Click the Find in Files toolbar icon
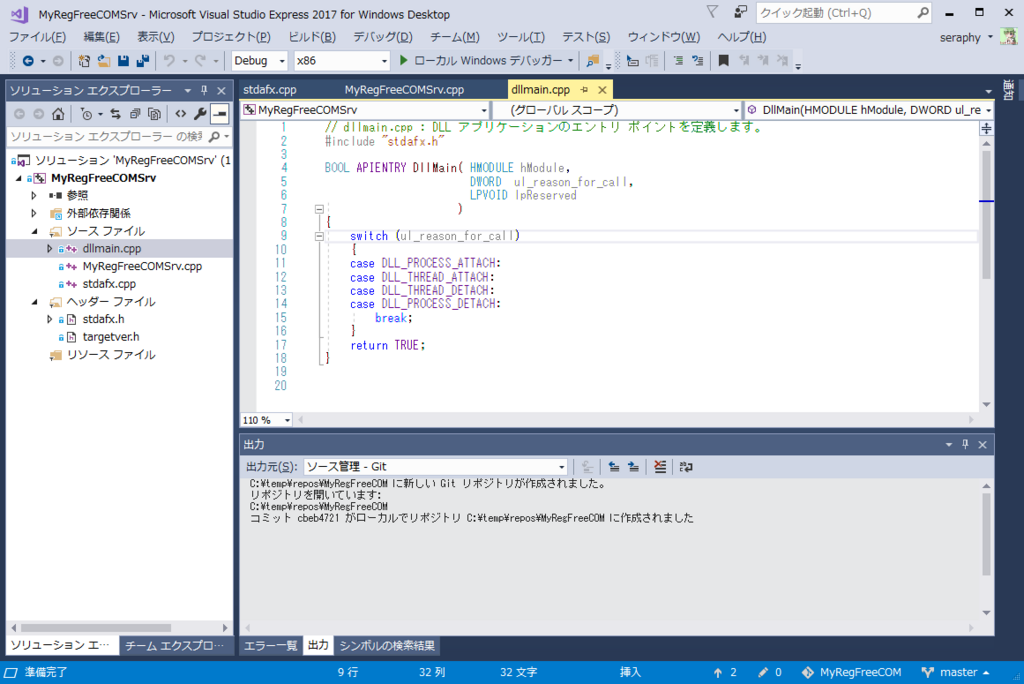The height and width of the screenshot is (684, 1024). 592,61
